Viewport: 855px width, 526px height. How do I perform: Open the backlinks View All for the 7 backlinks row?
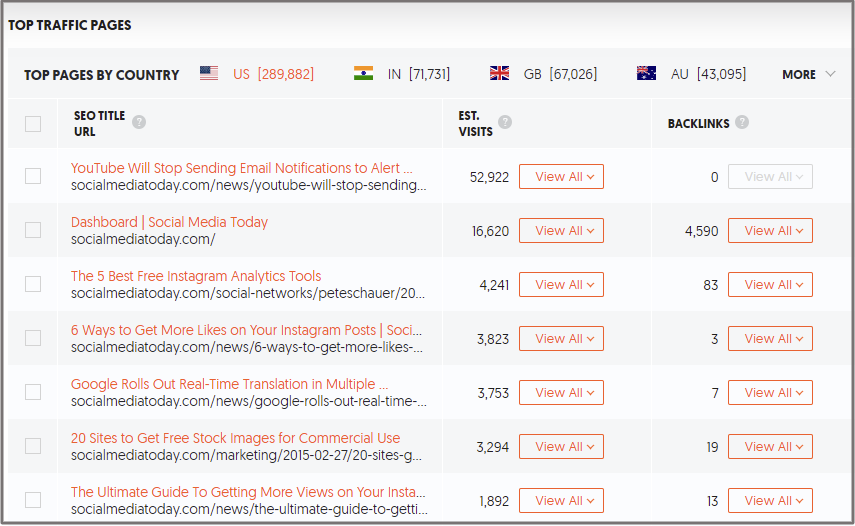tap(770, 392)
